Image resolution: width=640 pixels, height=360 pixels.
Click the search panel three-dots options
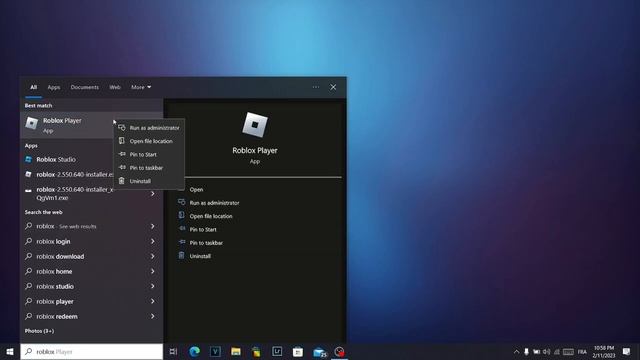pyautogui.click(x=316, y=87)
